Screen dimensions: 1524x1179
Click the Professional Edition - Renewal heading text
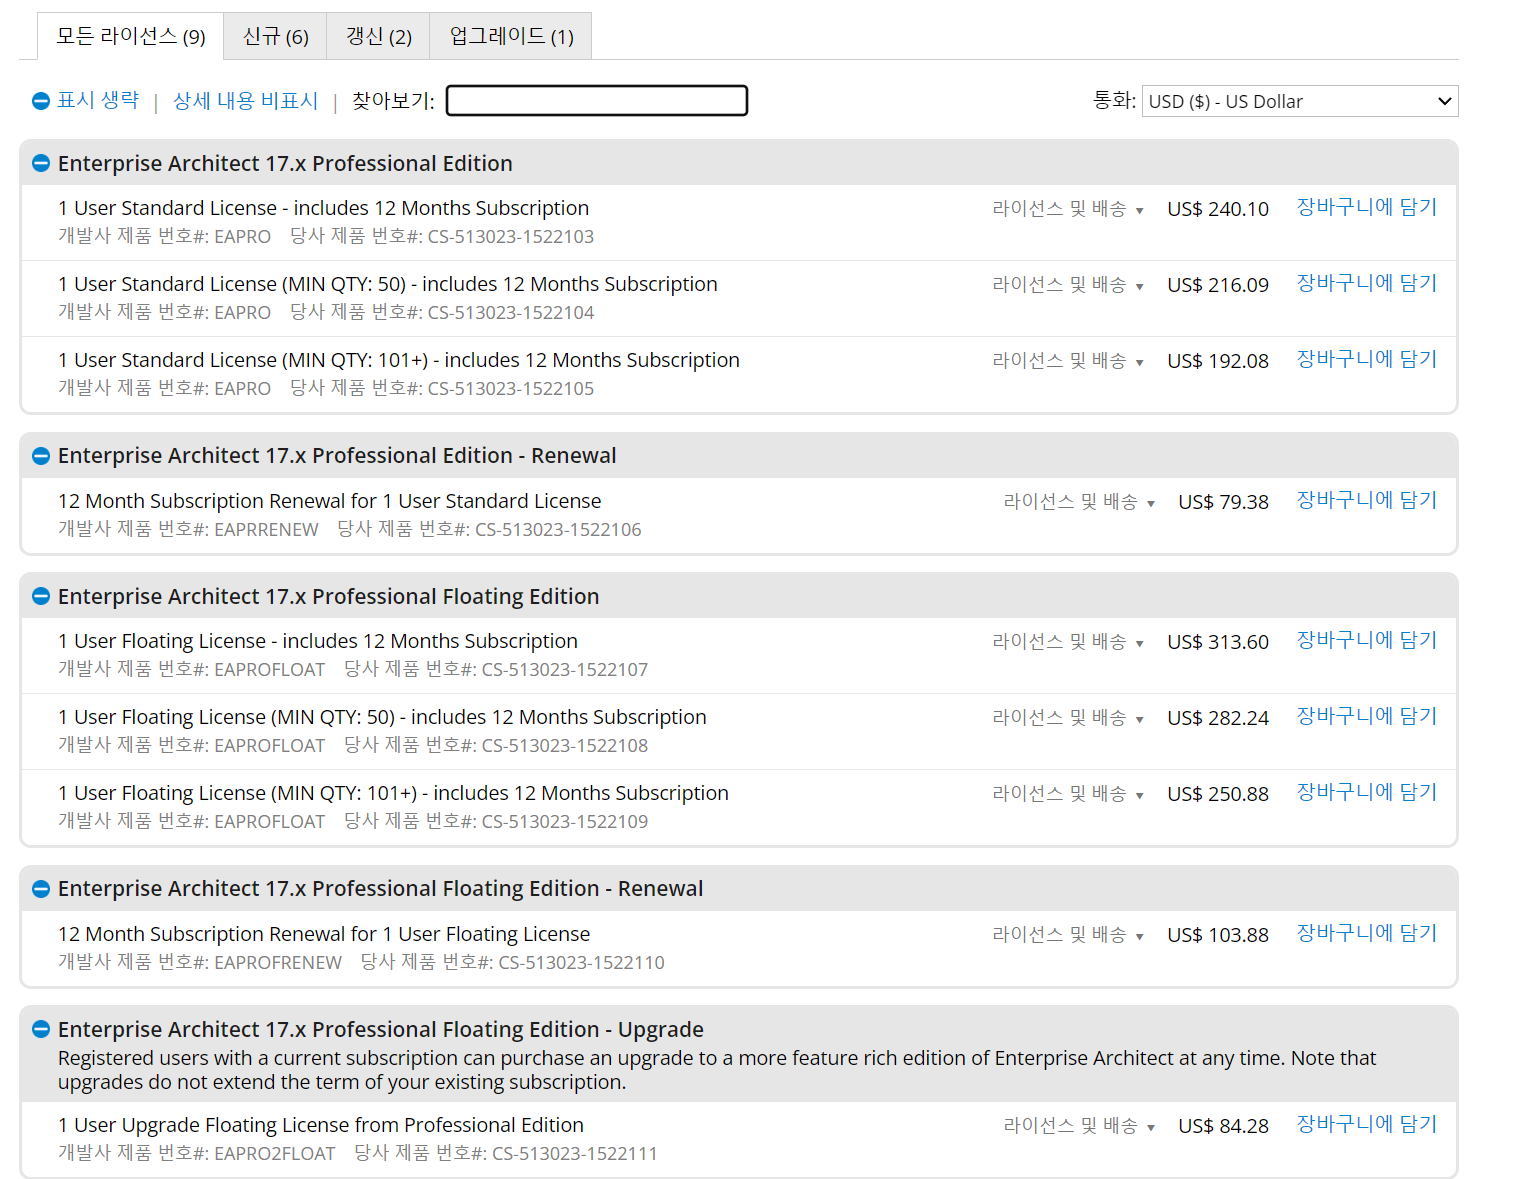tap(337, 456)
